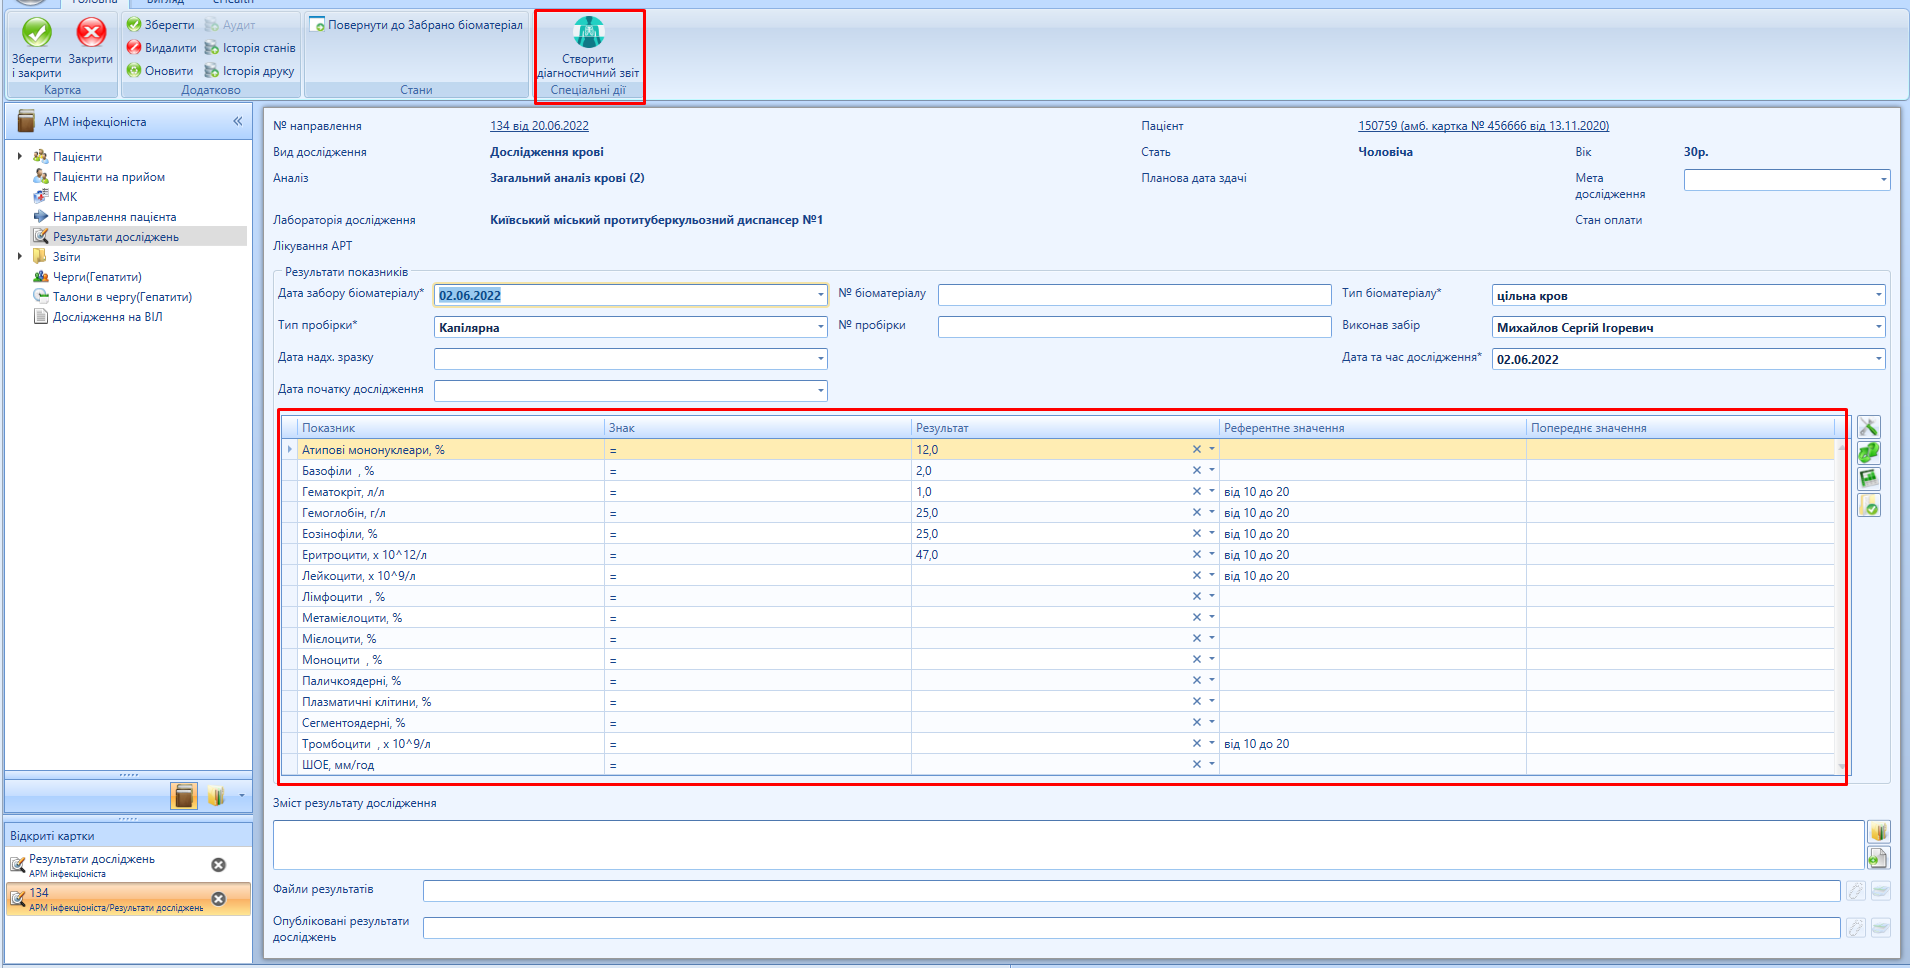
Task: Open result dropdown in Еозінофіли row
Action: pyautogui.click(x=1211, y=533)
